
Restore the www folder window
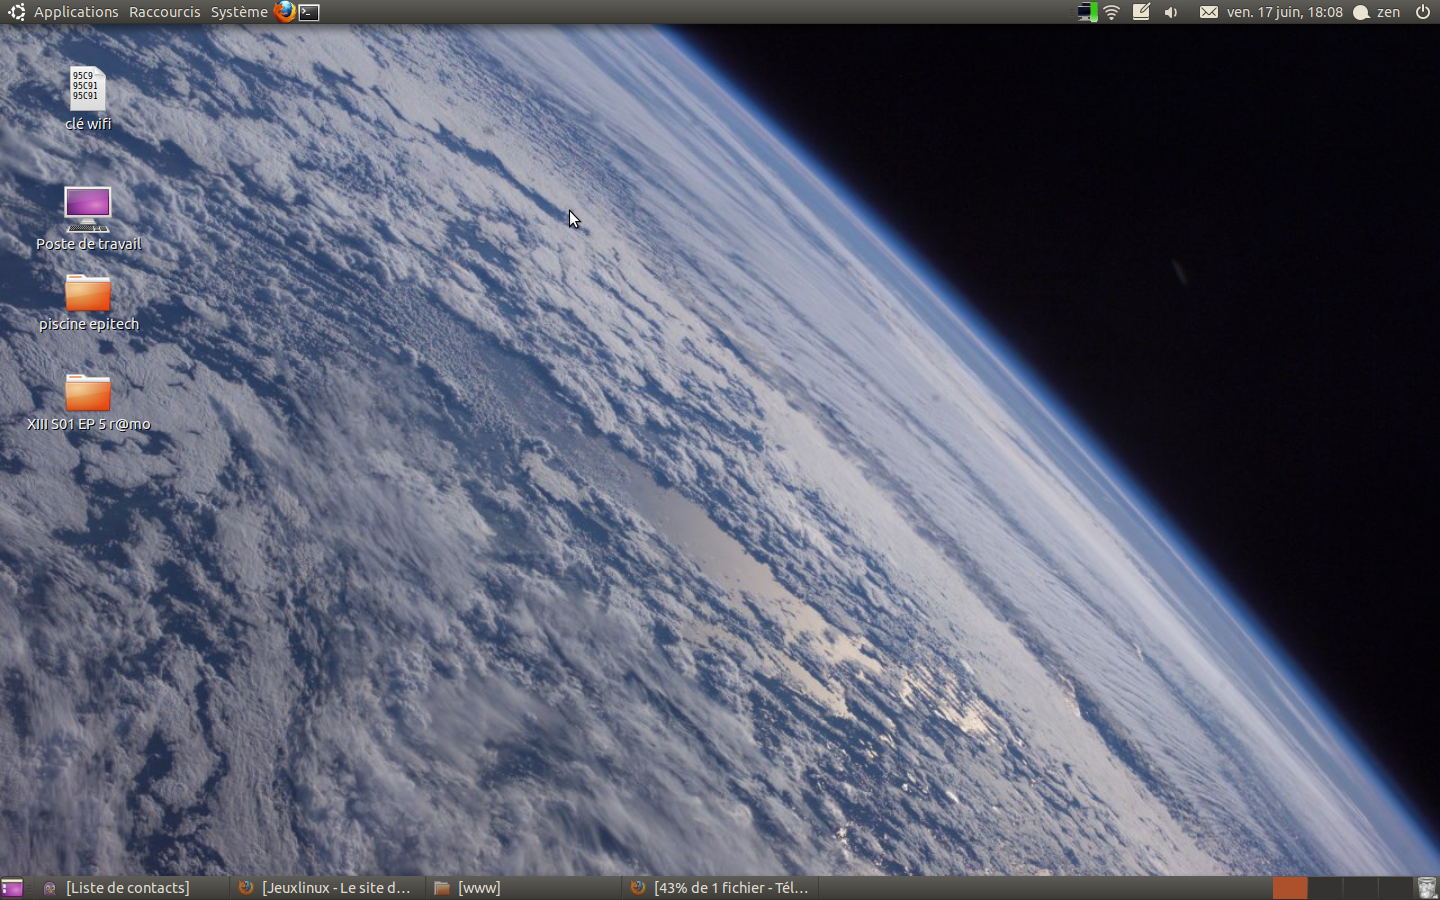[478, 888]
